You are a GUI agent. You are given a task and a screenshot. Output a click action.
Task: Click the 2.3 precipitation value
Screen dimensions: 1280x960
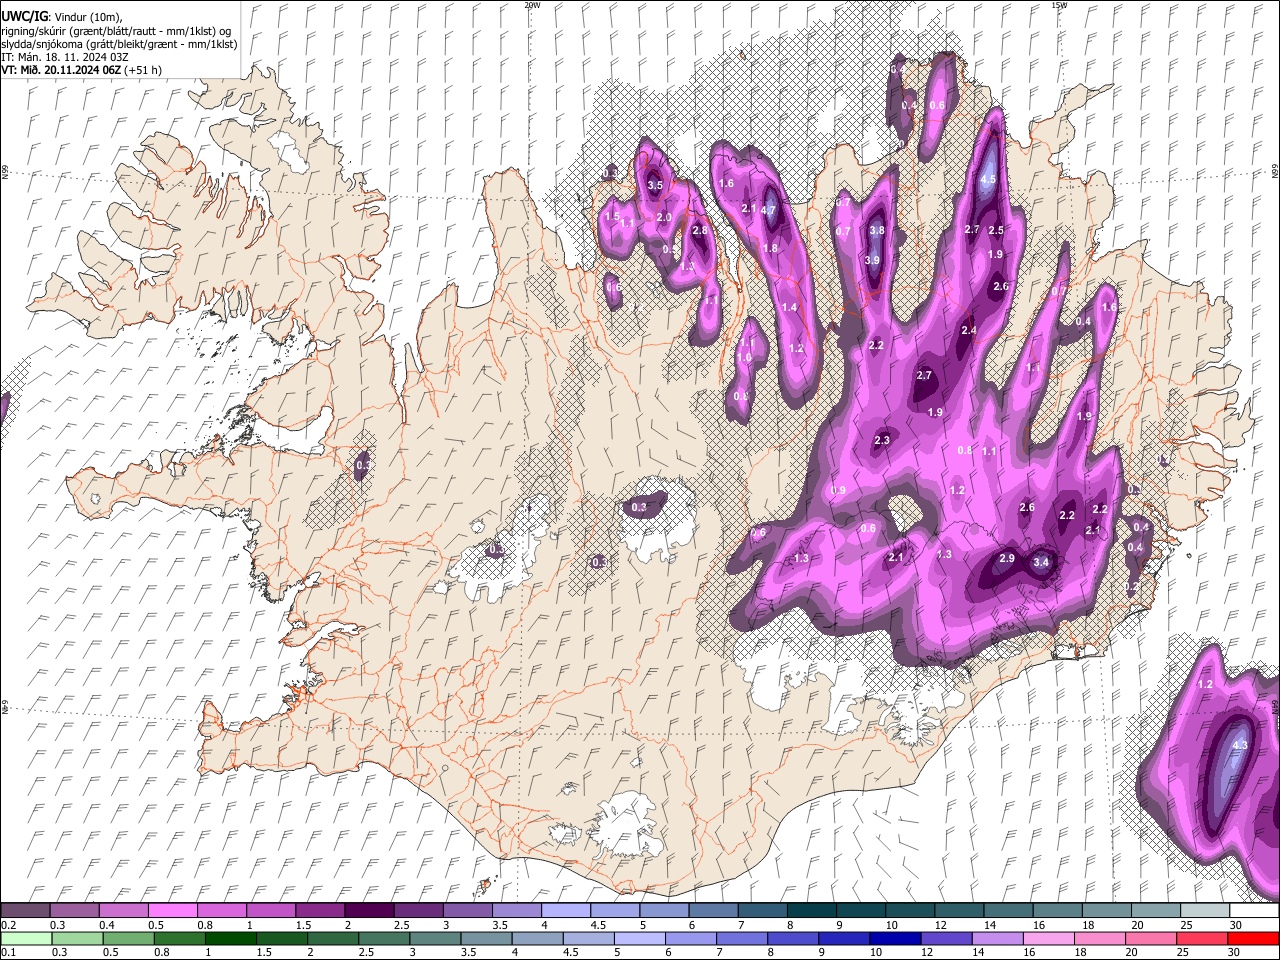coord(882,440)
